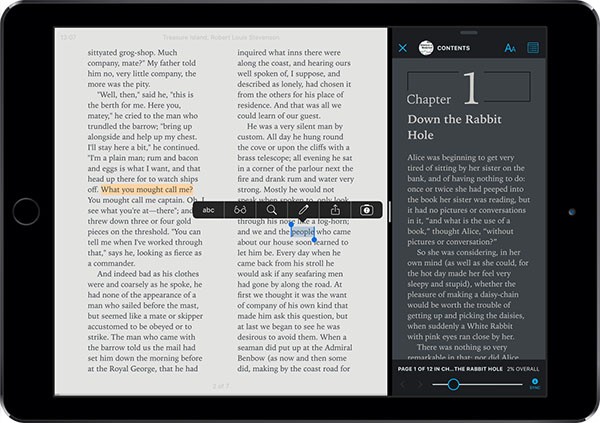This screenshot has height=423, width=600.
Task: Tap the abc dictionary lookup option
Action: pyautogui.click(x=209, y=210)
